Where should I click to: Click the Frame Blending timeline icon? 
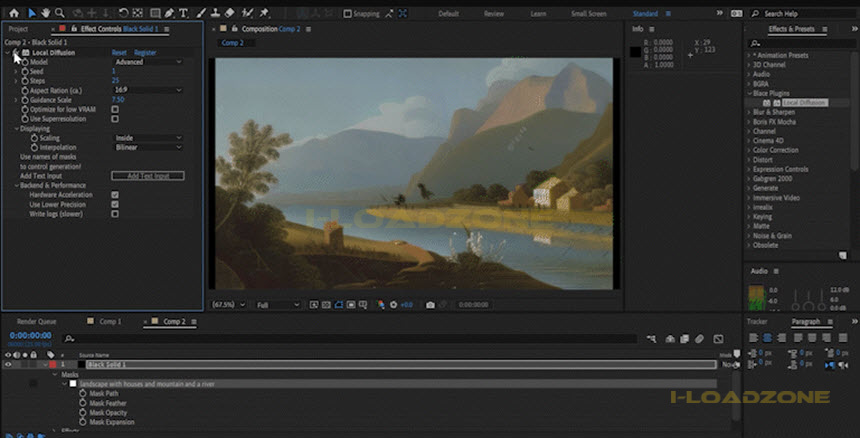tap(684, 339)
